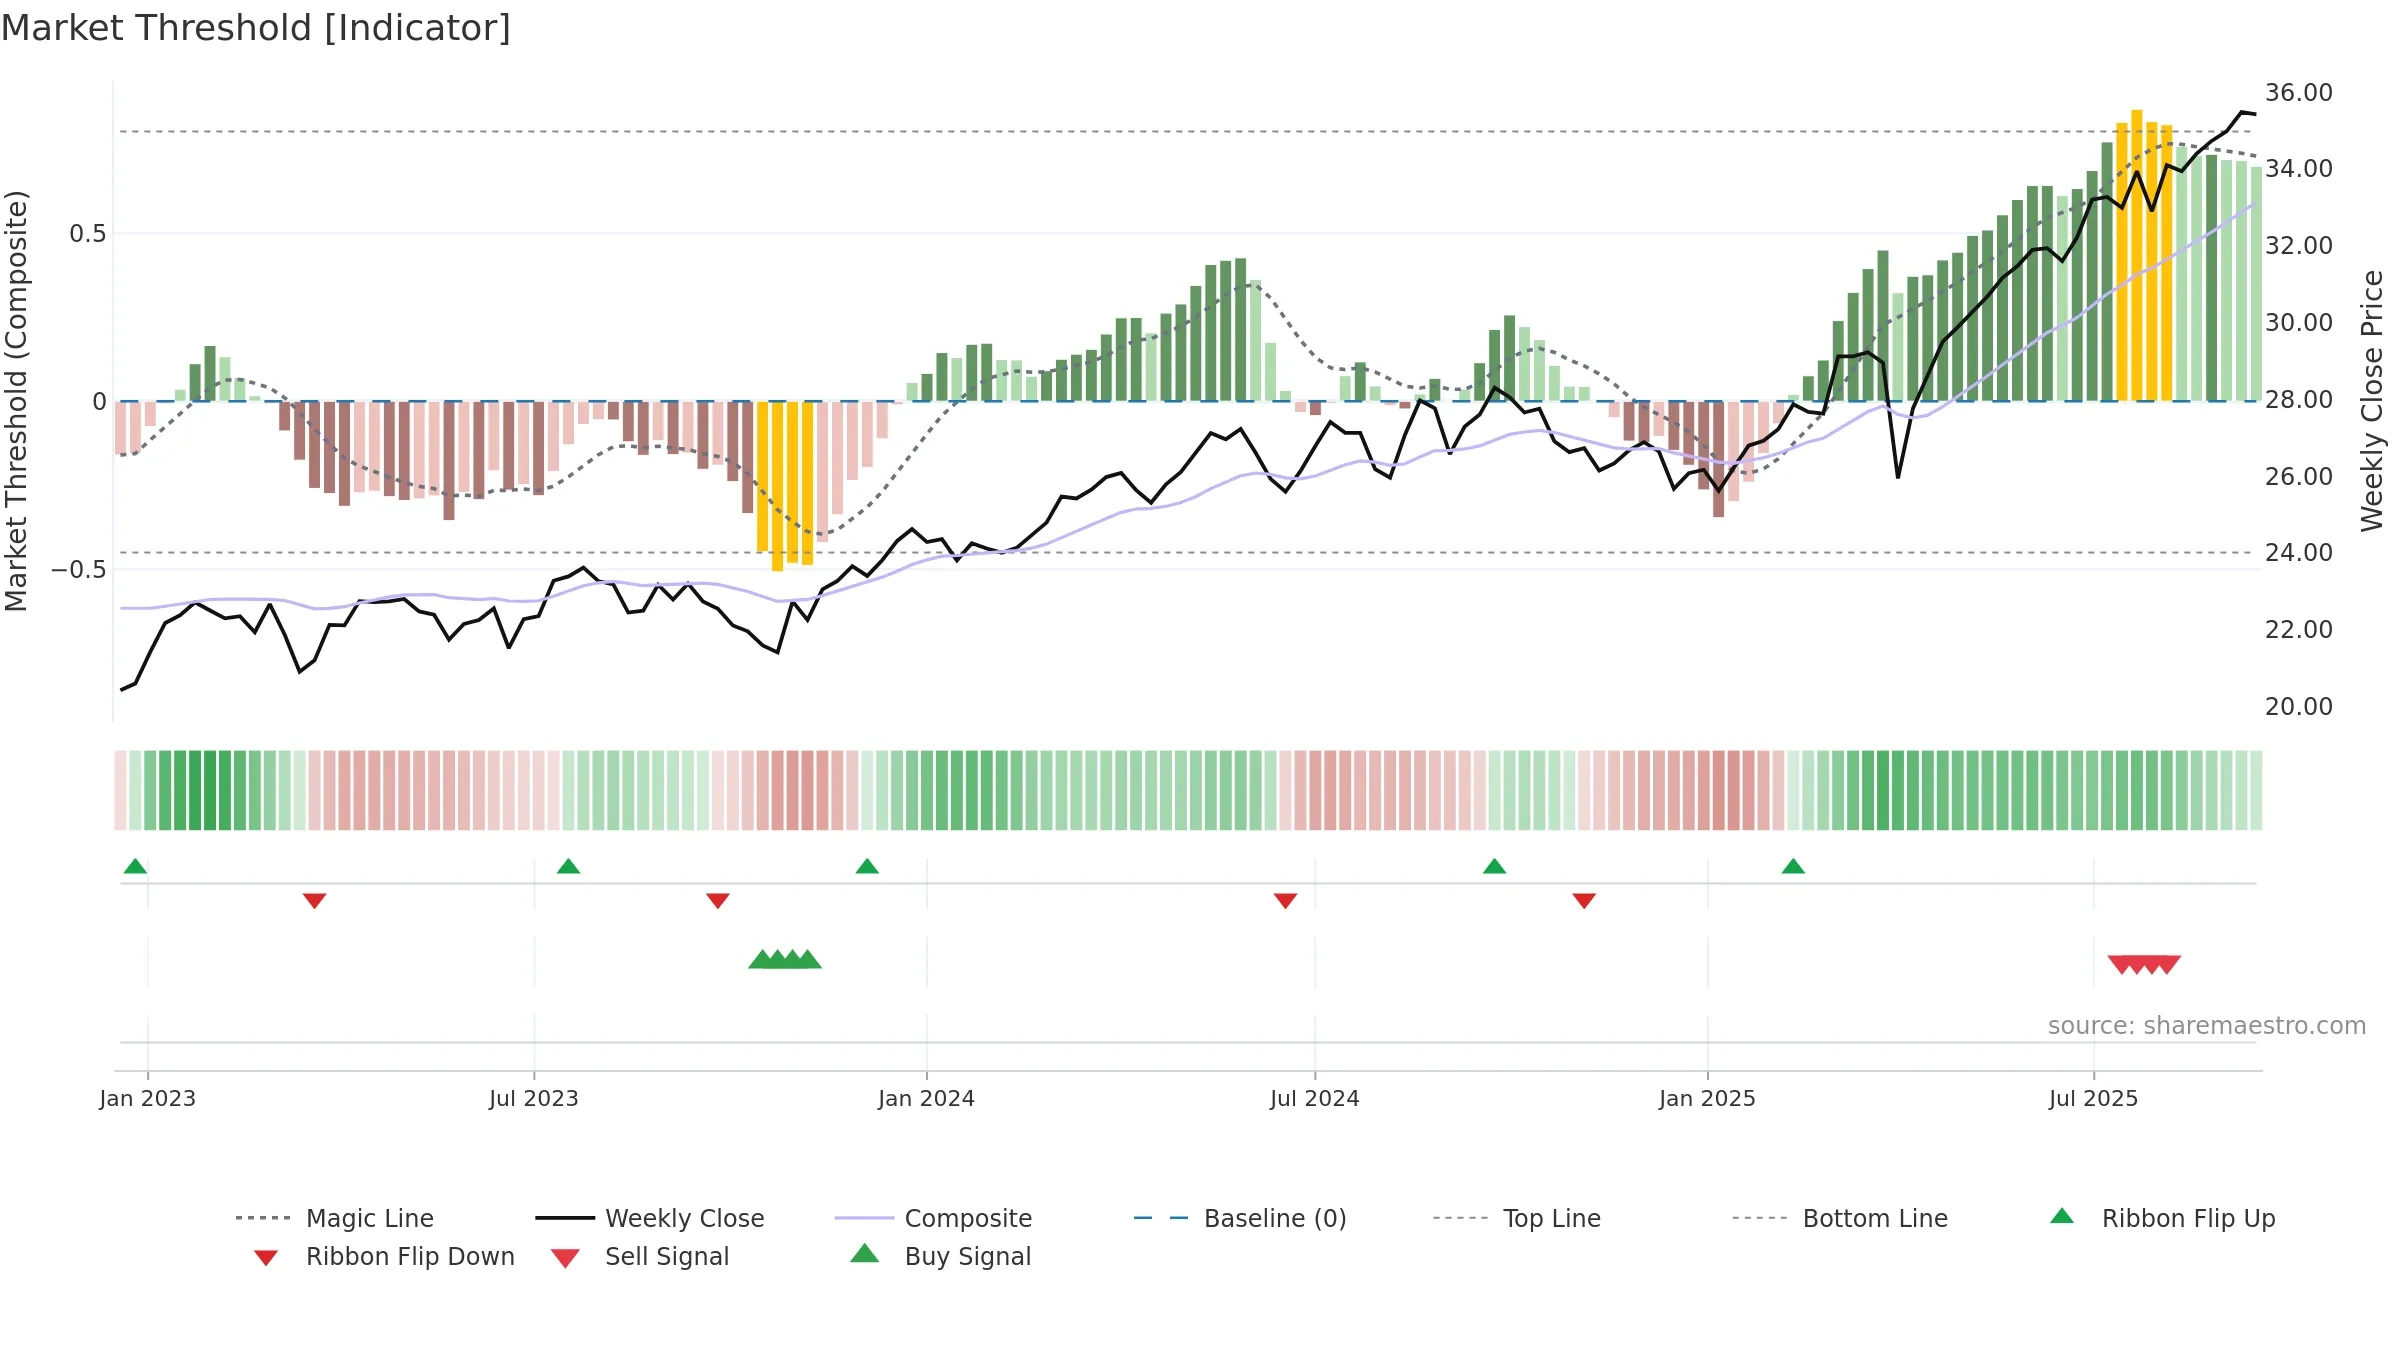Click the 28.00 price axis label

click(2299, 399)
